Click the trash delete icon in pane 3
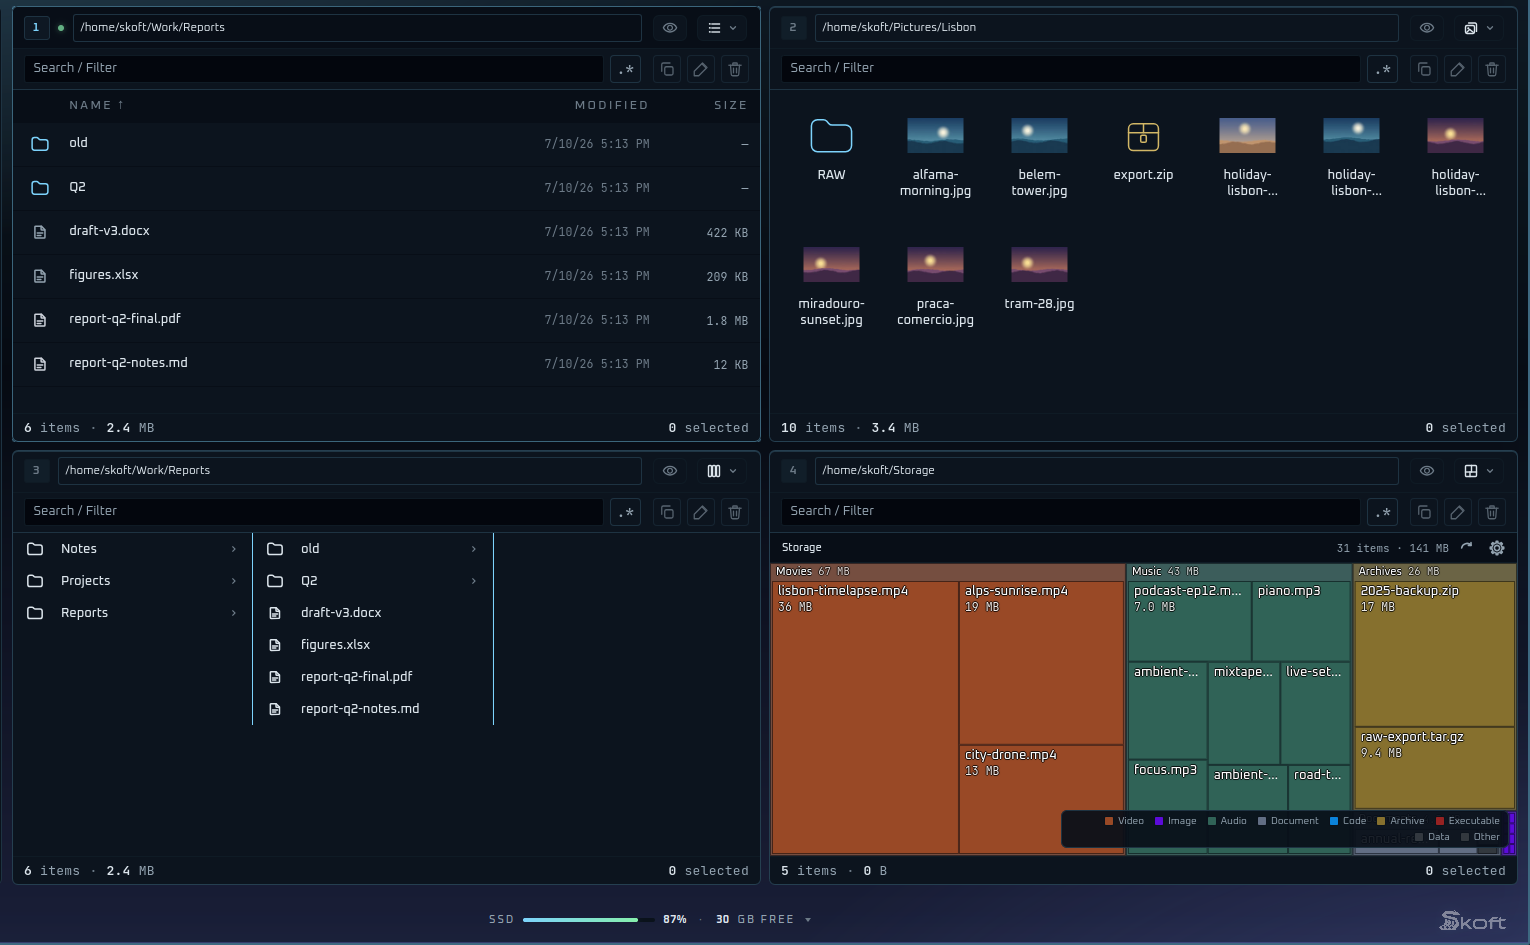 pyautogui.click(x=735, y=512)
